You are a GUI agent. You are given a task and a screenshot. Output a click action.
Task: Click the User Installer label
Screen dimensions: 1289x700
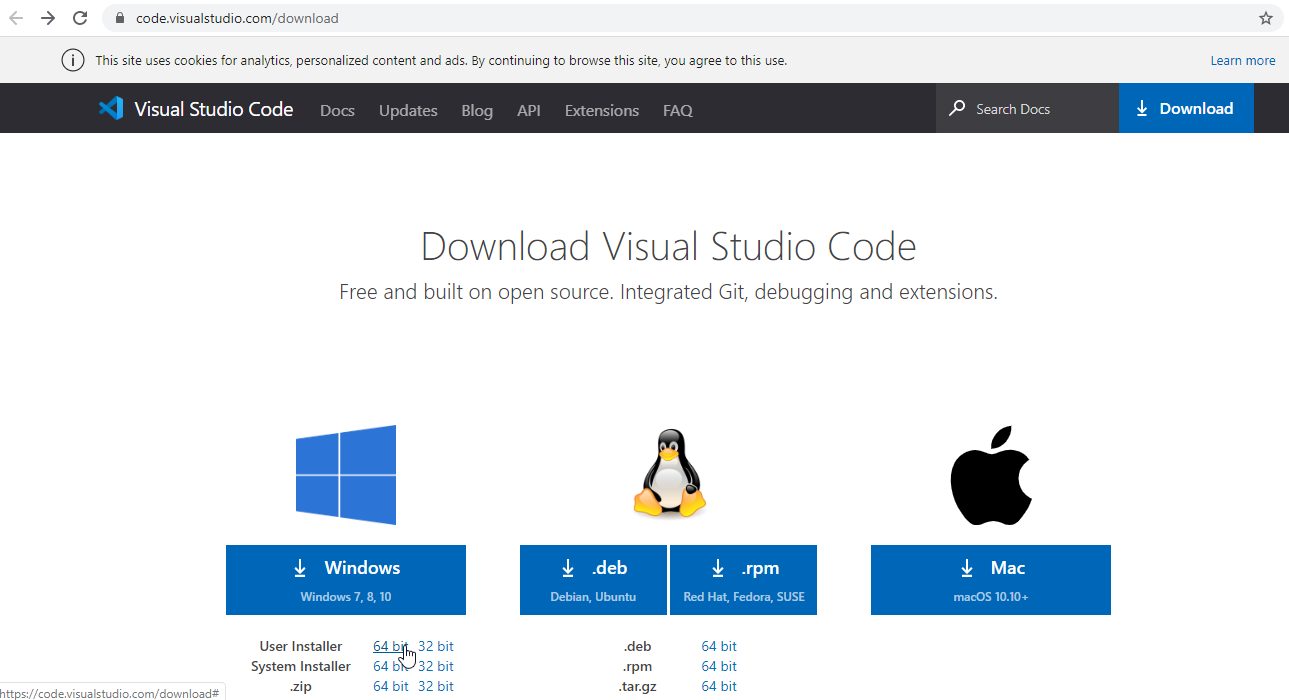[x=300, y=646]
